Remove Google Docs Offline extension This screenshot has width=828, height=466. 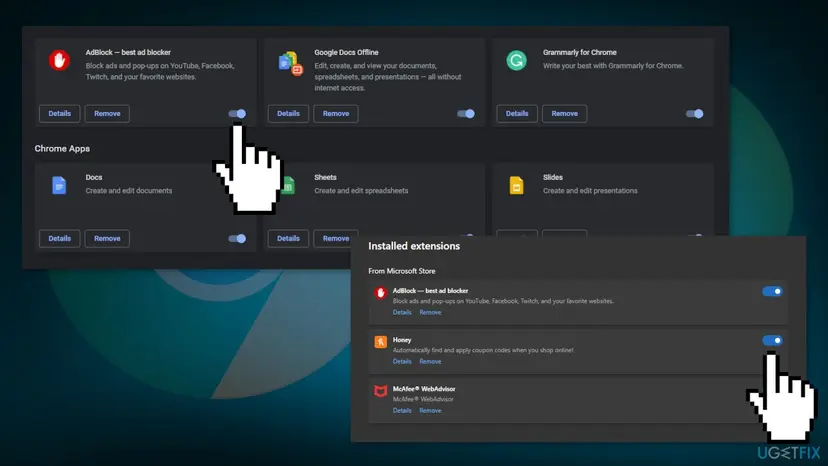click(x=336, y=114)
